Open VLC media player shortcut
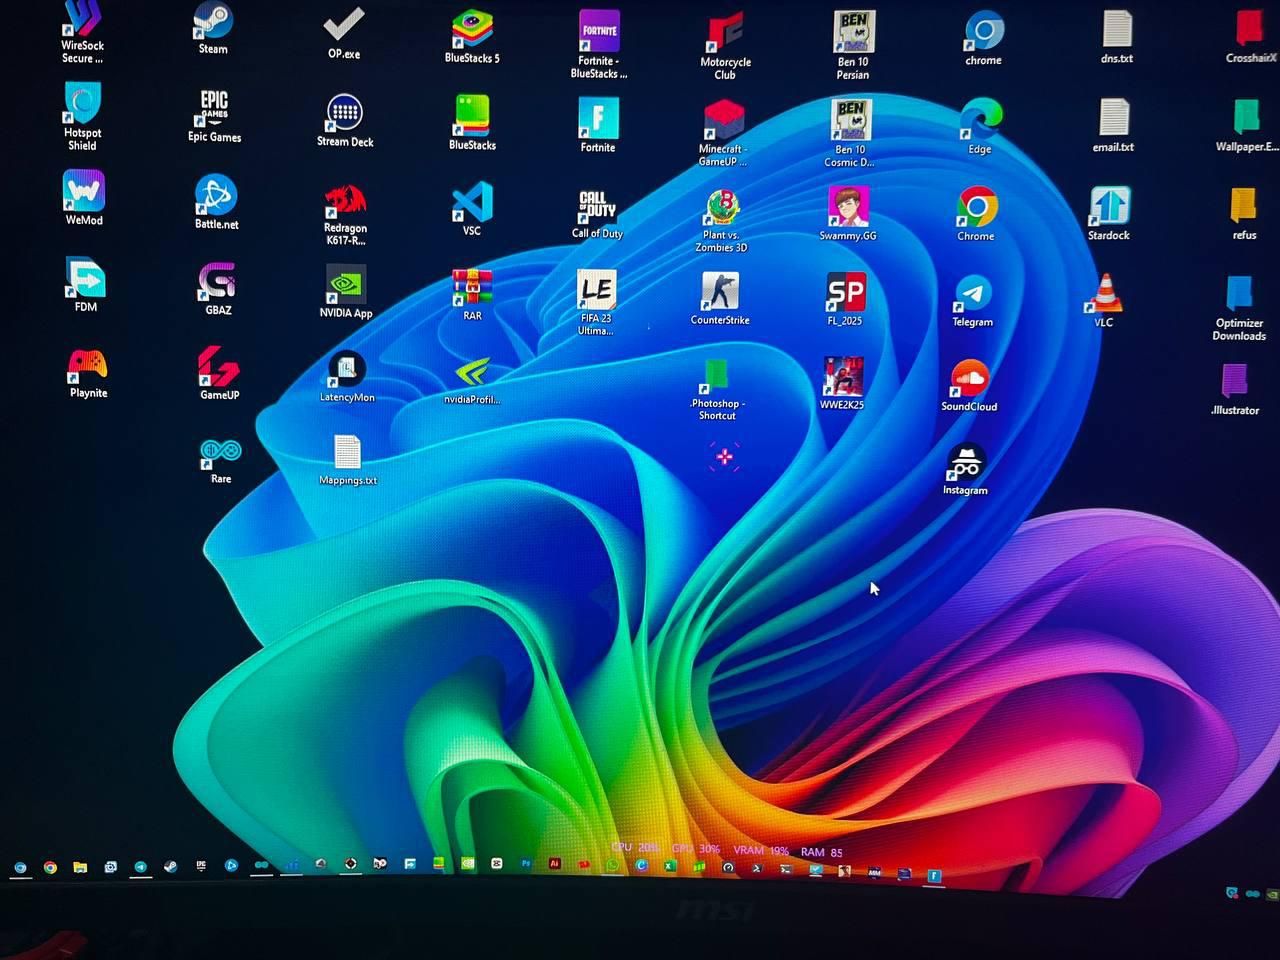This screenshot has height=960, width=1280. tap(1105, 300)
